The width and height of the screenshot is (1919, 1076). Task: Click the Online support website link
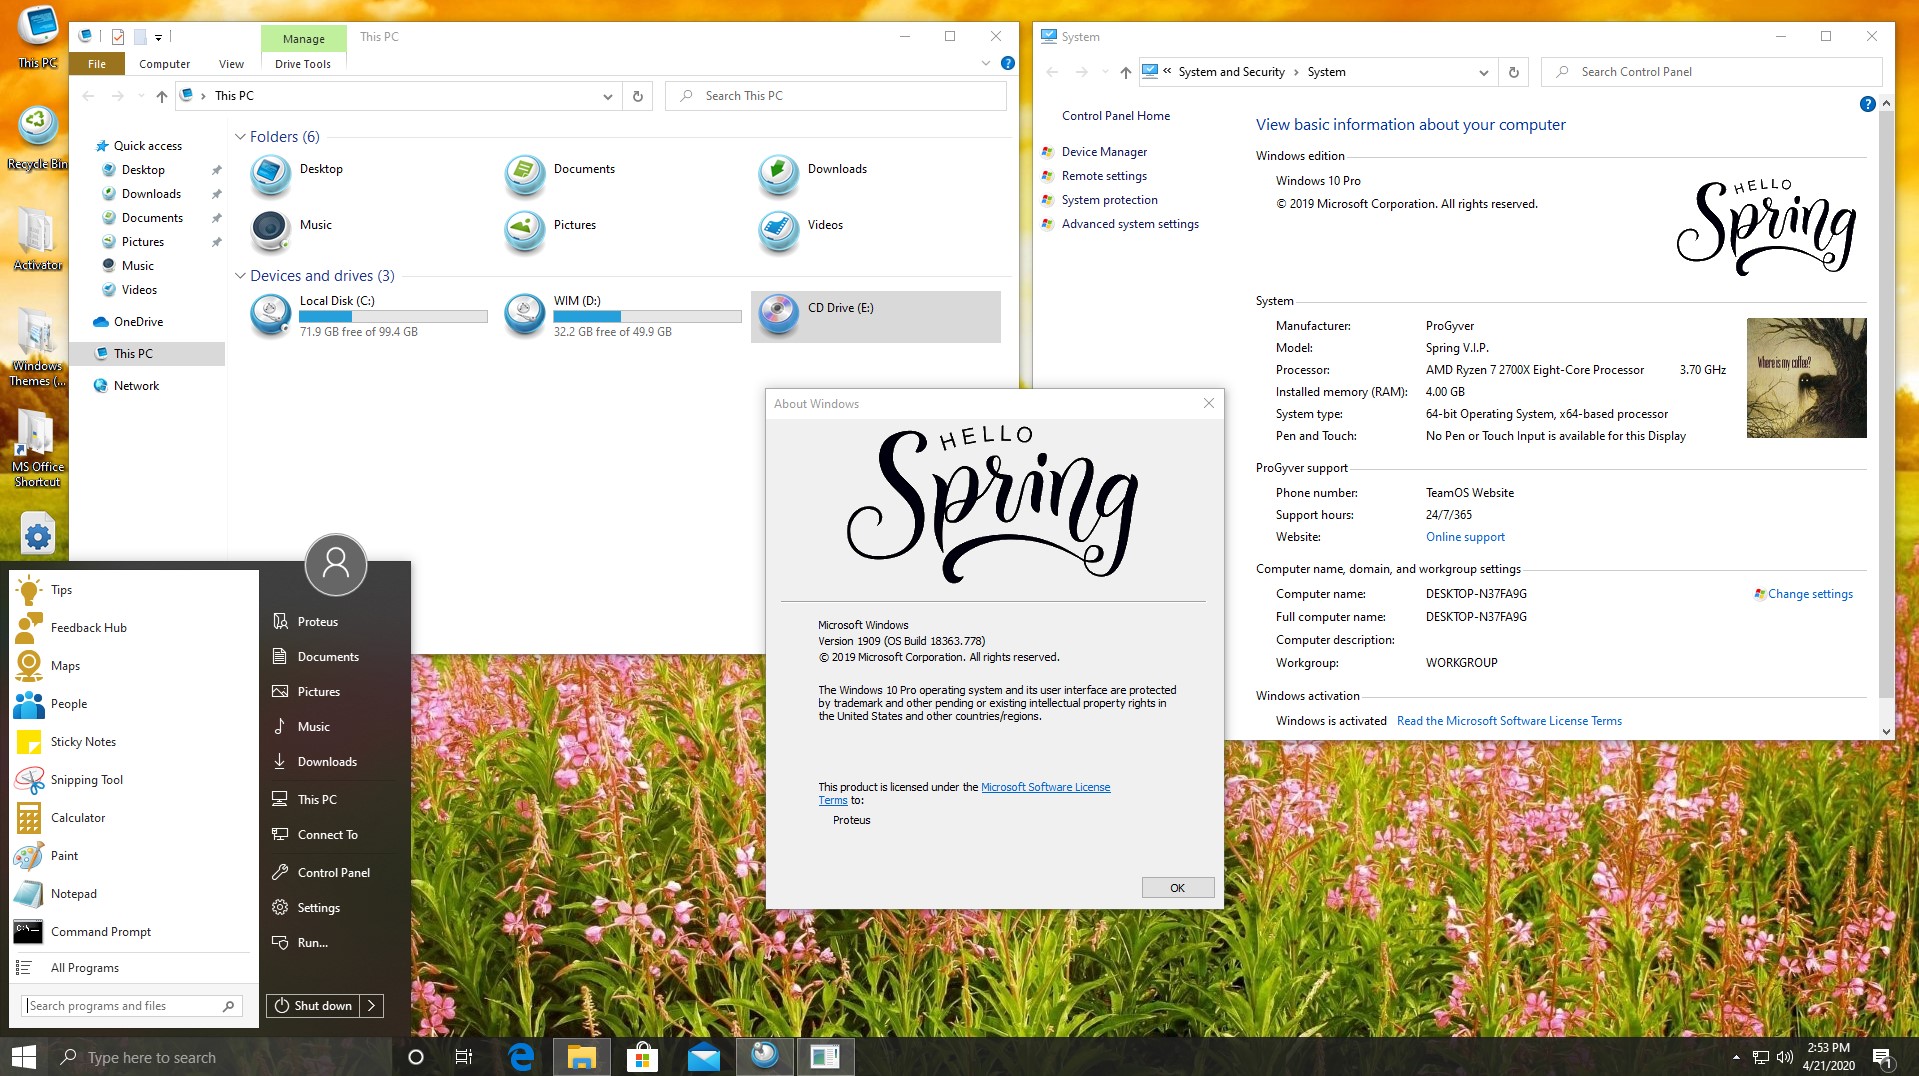pyautogui.click(x=1465, y=537)
